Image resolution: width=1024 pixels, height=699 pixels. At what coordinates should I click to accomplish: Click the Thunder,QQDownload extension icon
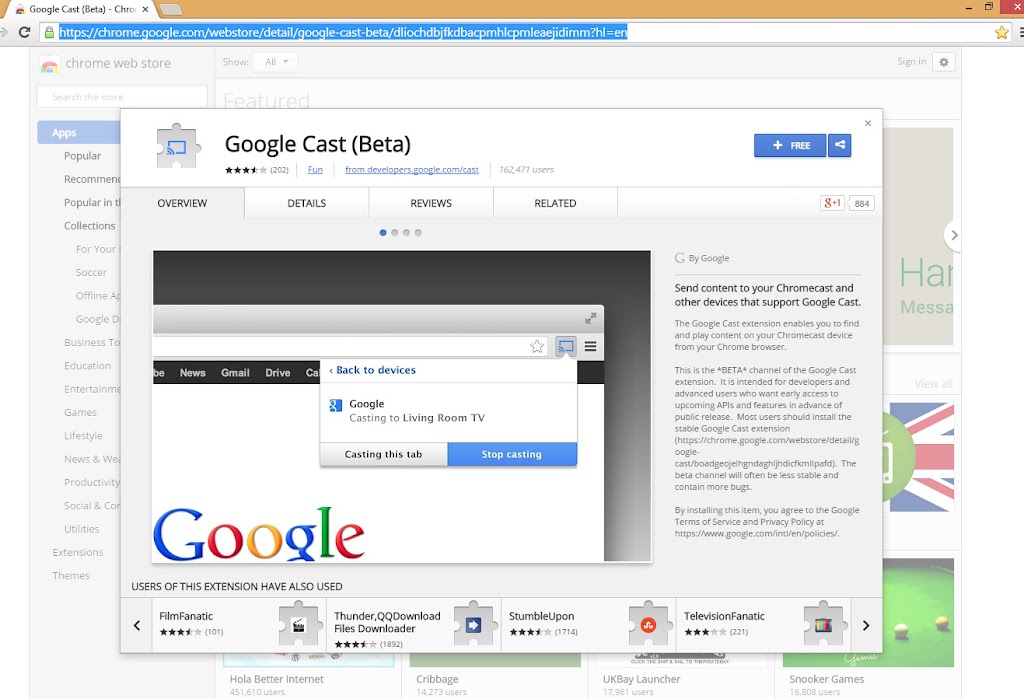click(x=473, y=625)
